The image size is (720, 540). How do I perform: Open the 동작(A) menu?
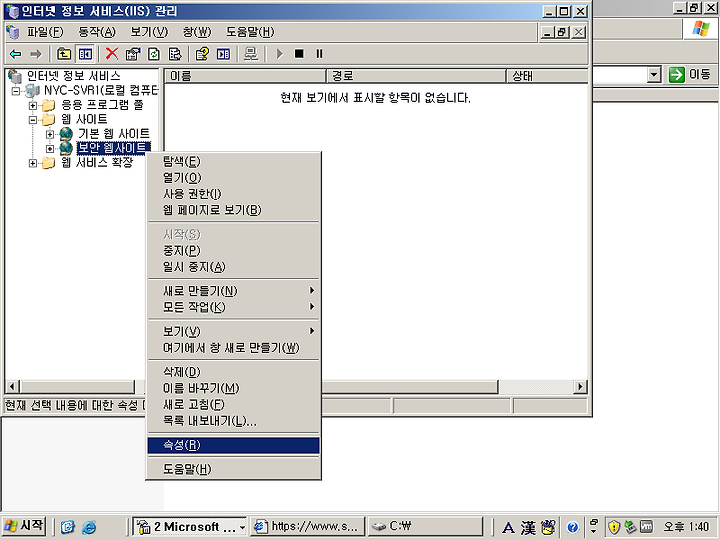pyautogui.click(x=97, y=32)
